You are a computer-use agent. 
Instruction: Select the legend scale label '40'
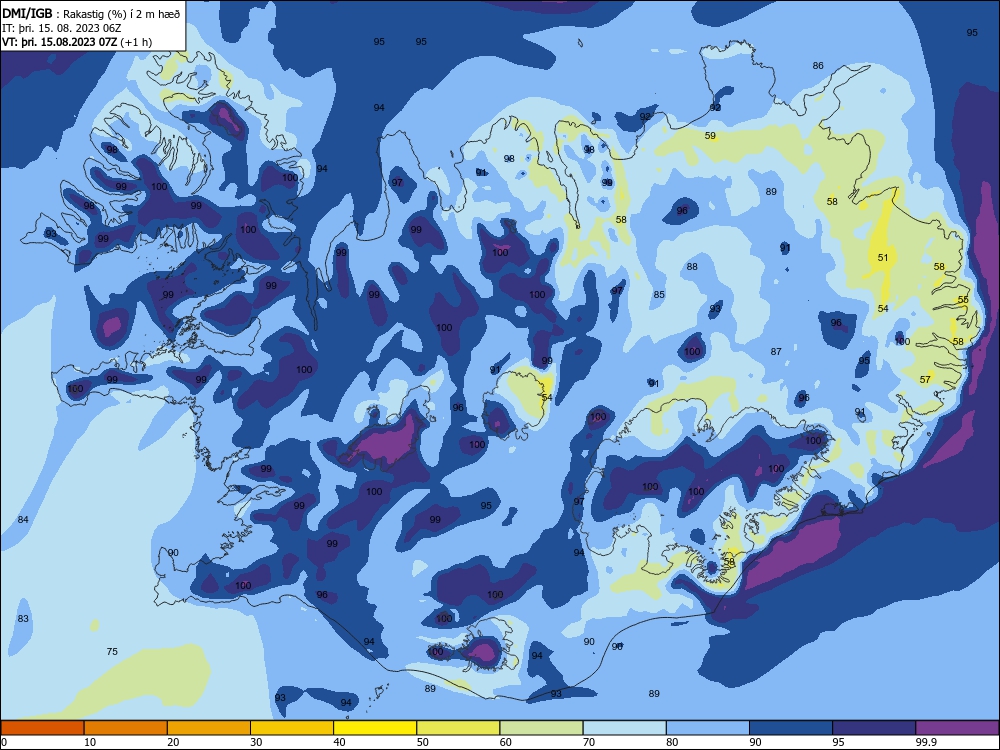click(340, 742)
